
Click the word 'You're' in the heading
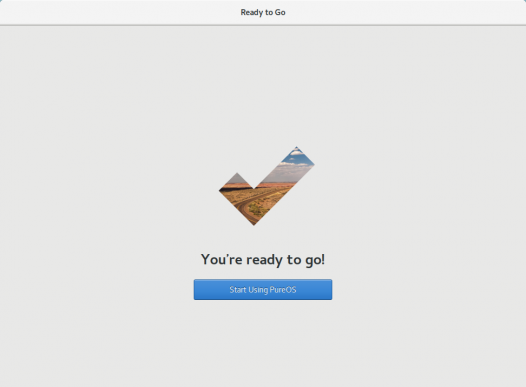click(x=222, y=259)
